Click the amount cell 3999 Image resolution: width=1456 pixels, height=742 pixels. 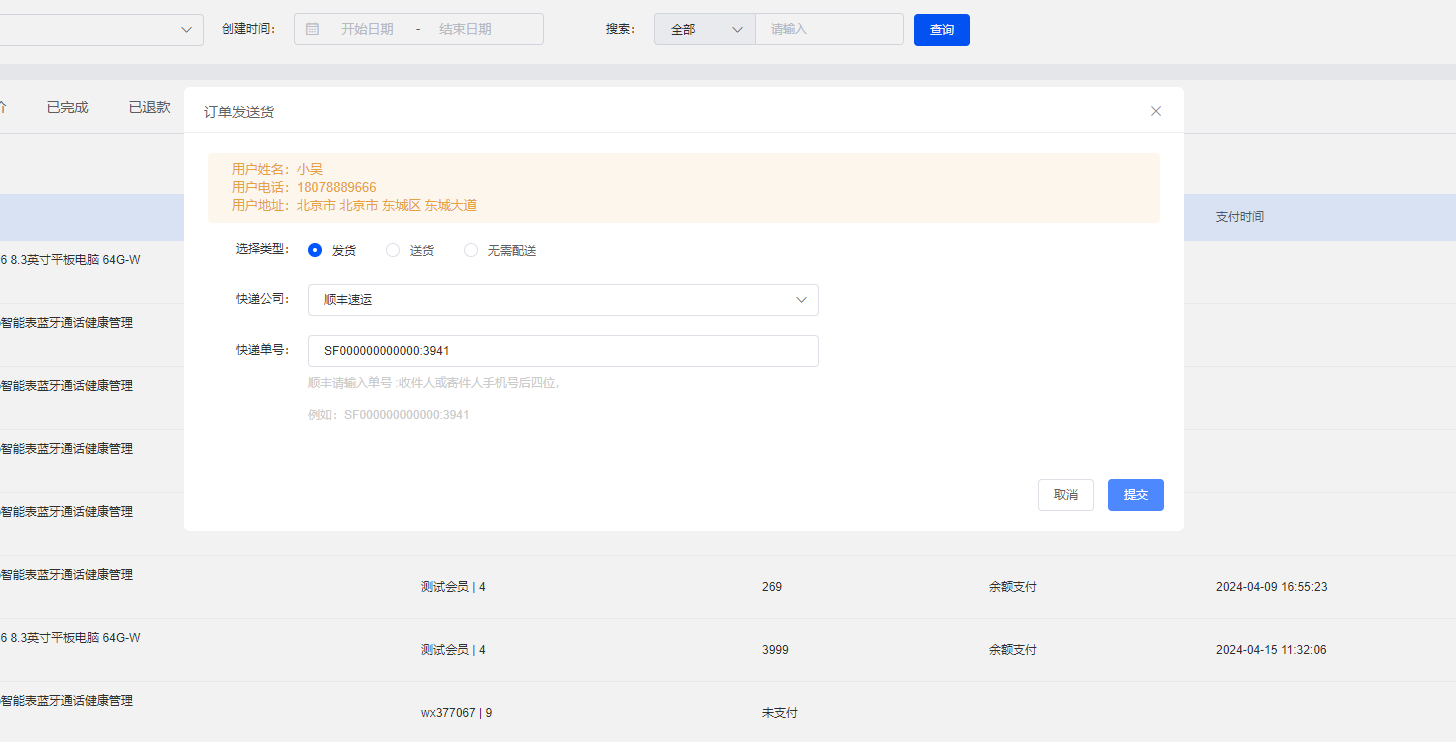pyautogui.click(x=775, y=650)
